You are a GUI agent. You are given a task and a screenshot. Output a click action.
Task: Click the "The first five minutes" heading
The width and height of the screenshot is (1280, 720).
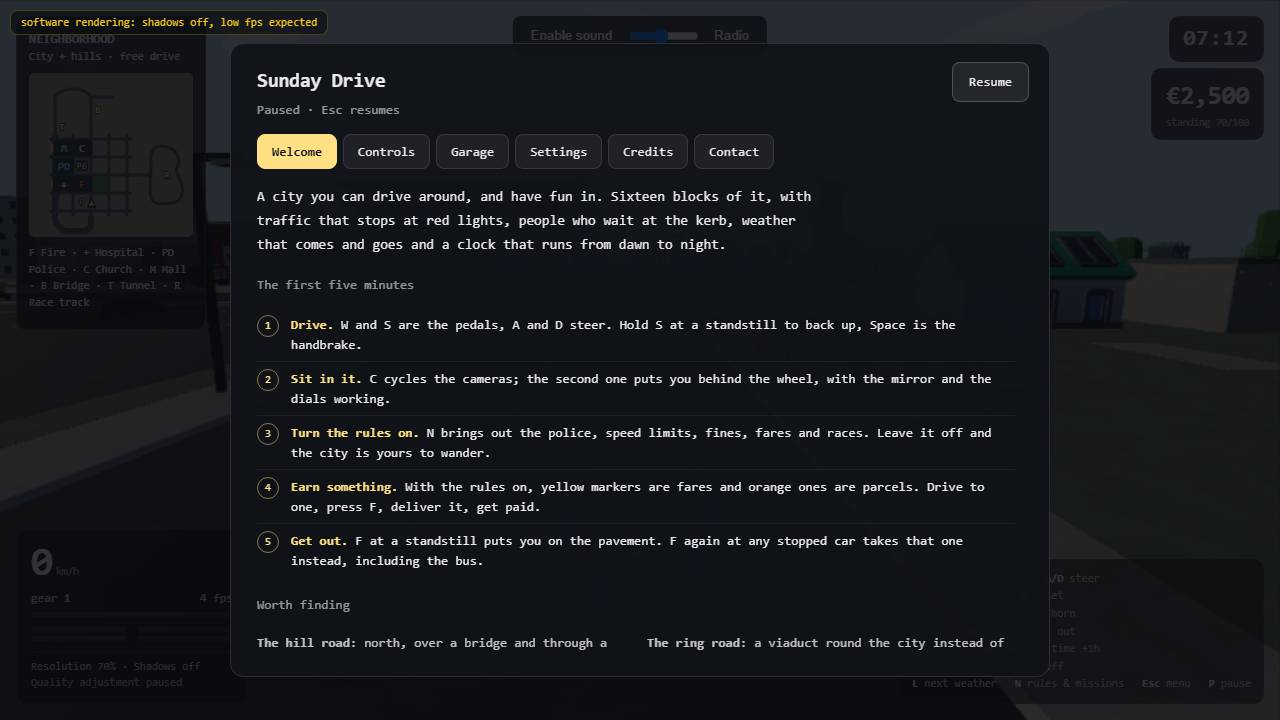click(x=335, y=285)
